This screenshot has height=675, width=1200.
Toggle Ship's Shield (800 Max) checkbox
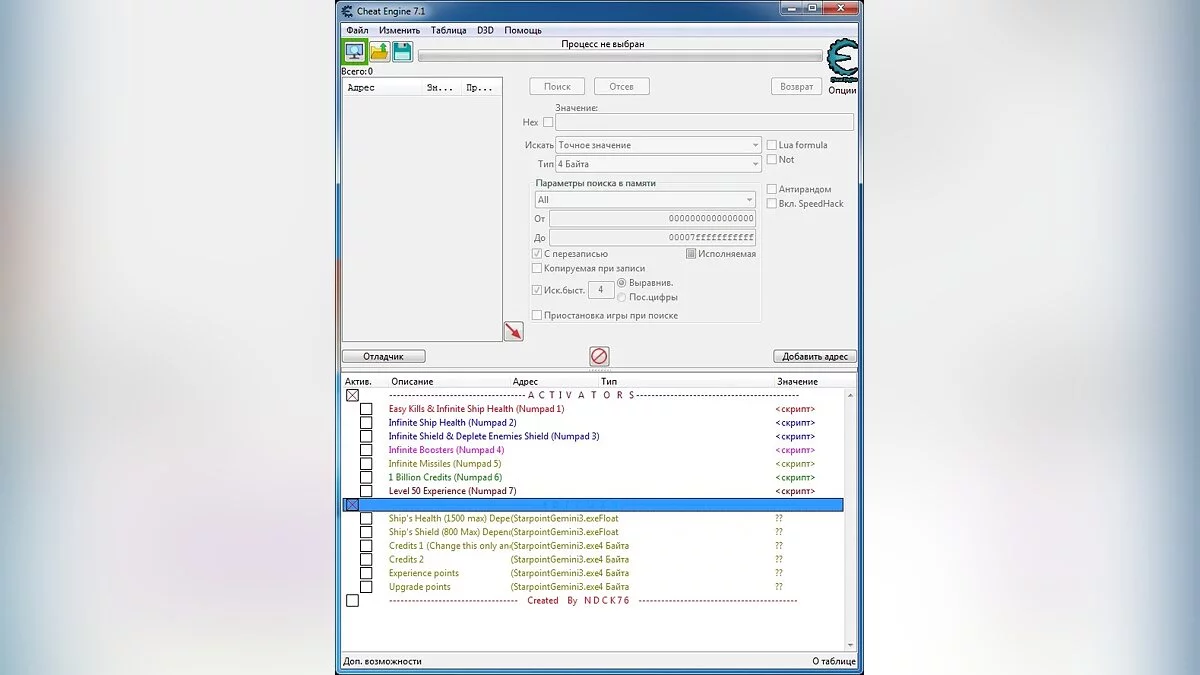coord(366,532)
